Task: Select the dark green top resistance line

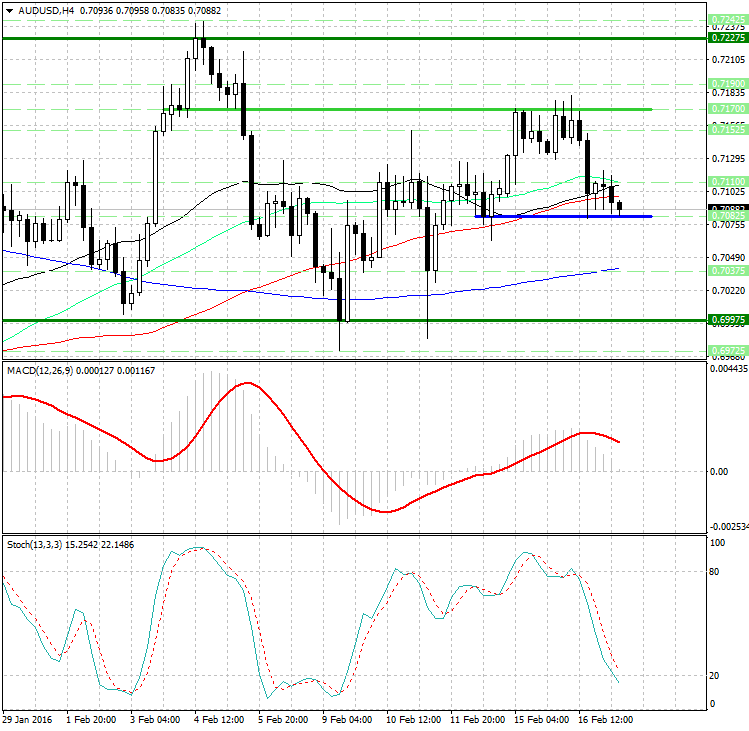Action: coord(350,38)
